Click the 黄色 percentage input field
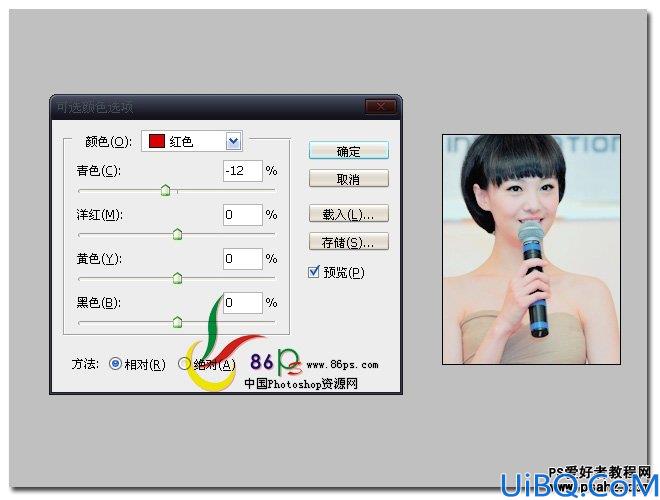Screen dimensions: 660x500 [x=243, y=258]
